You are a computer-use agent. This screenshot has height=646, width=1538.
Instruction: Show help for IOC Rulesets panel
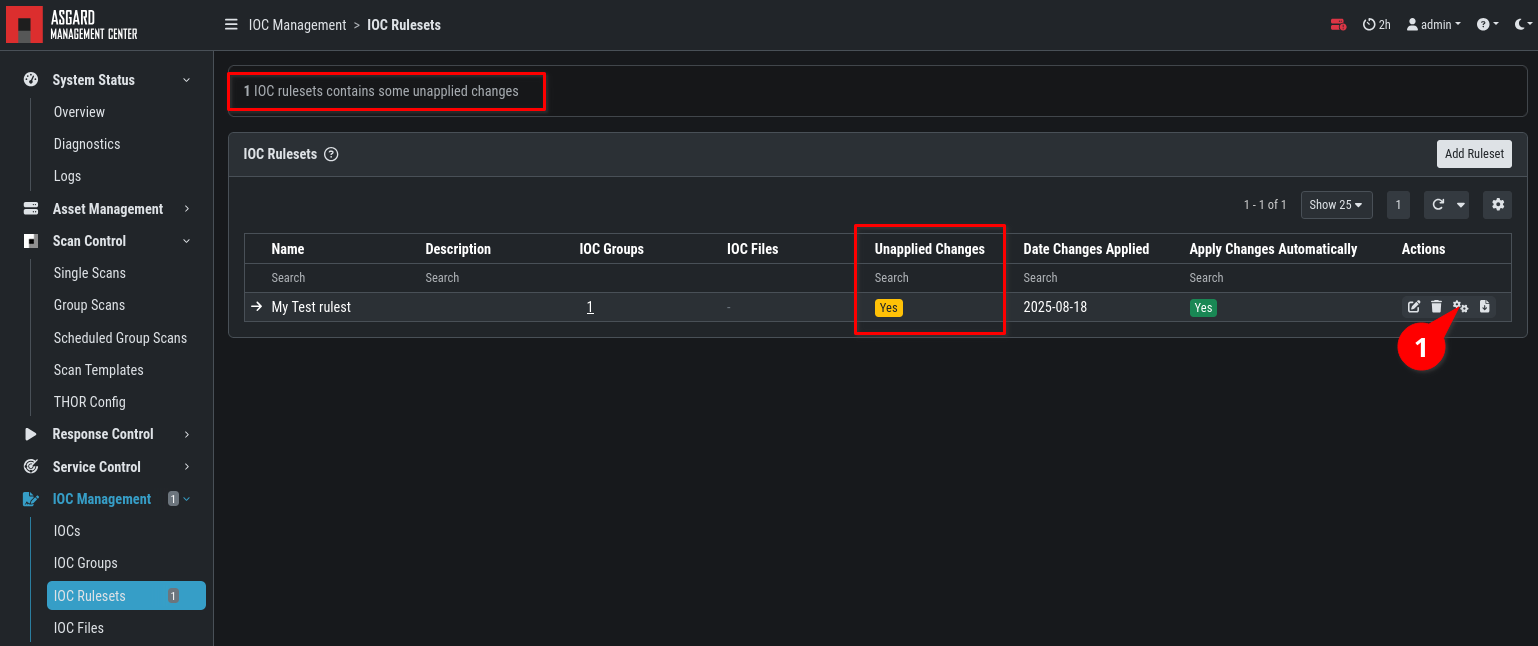tap(332, 154)
